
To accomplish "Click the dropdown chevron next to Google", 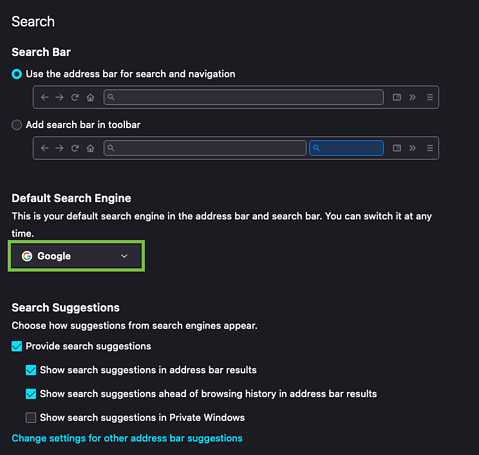I will [124, 256].
